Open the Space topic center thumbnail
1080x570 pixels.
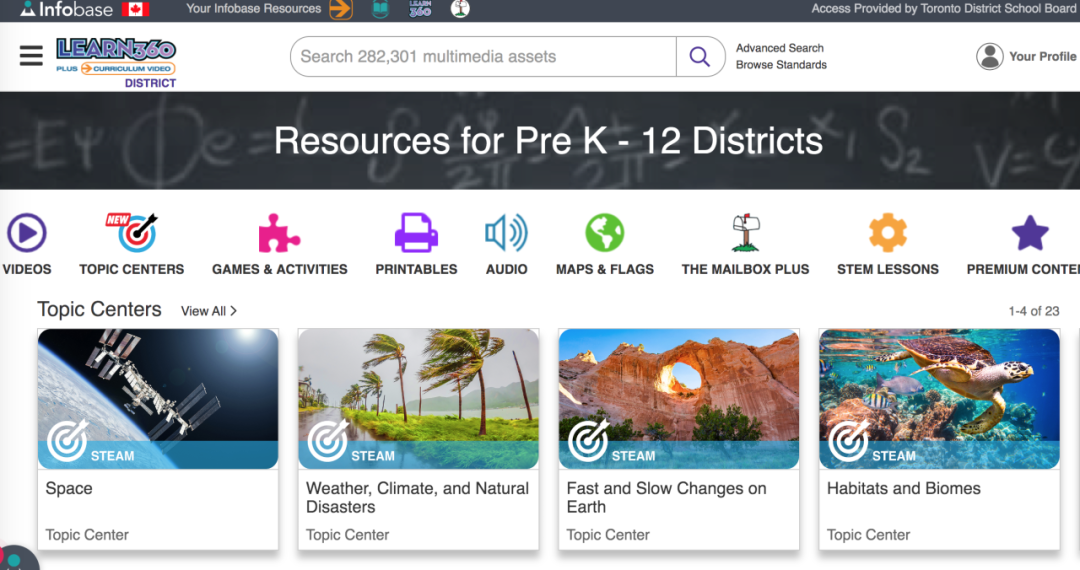(158, 399)
